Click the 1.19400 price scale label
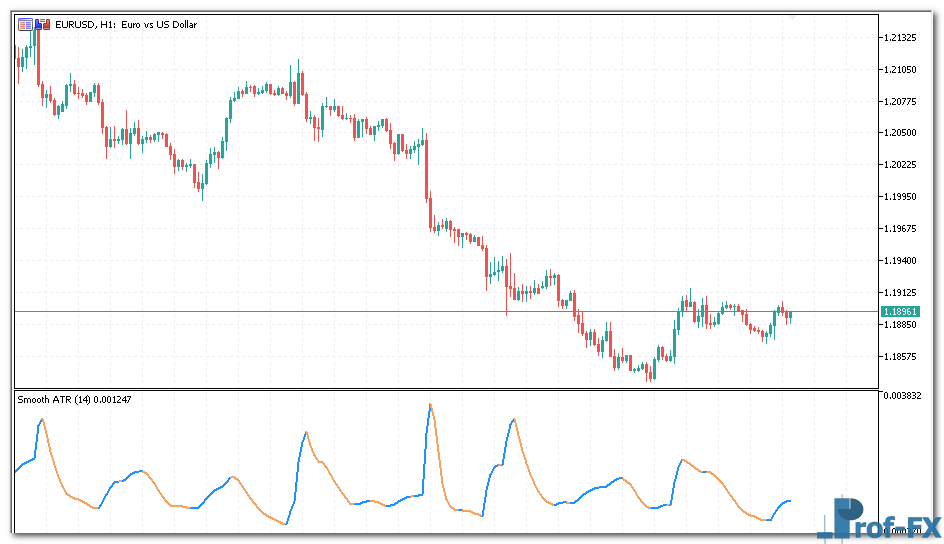Image resolution: width=944 pixels, height=544 pixels. (901, 260)
